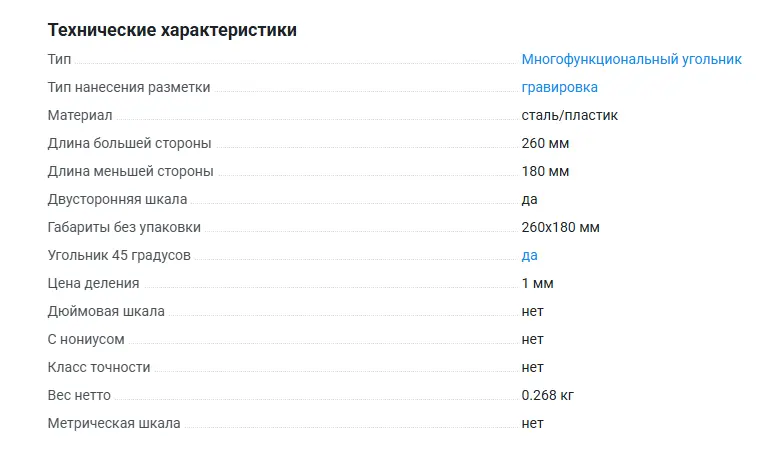Viewport: 767px width, 472px height.
Task: Click the Длина большей стороны label
Action: 129,144
